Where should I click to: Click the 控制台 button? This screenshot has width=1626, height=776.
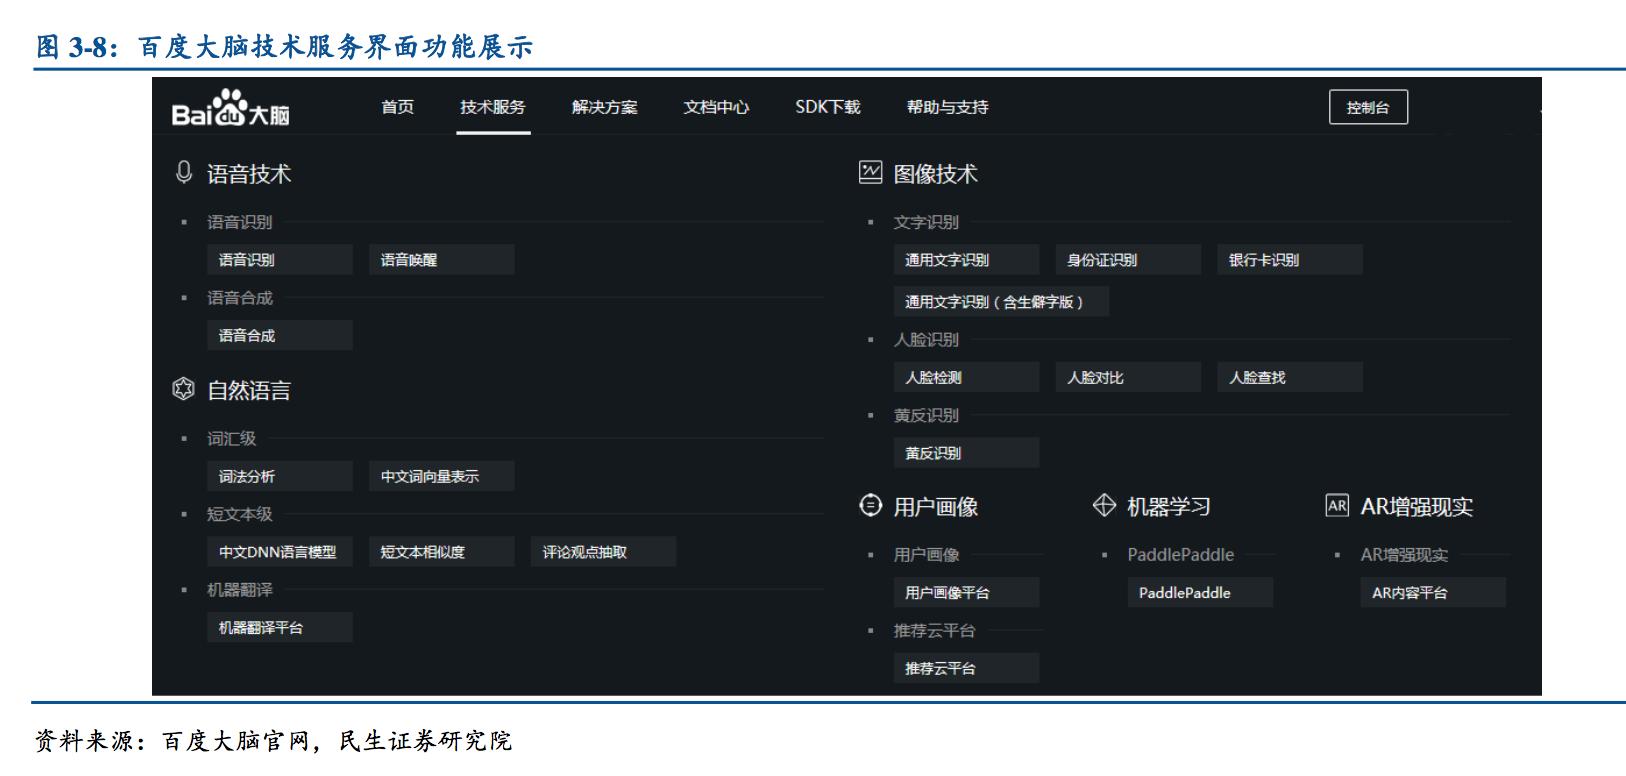coord(1368,107)
